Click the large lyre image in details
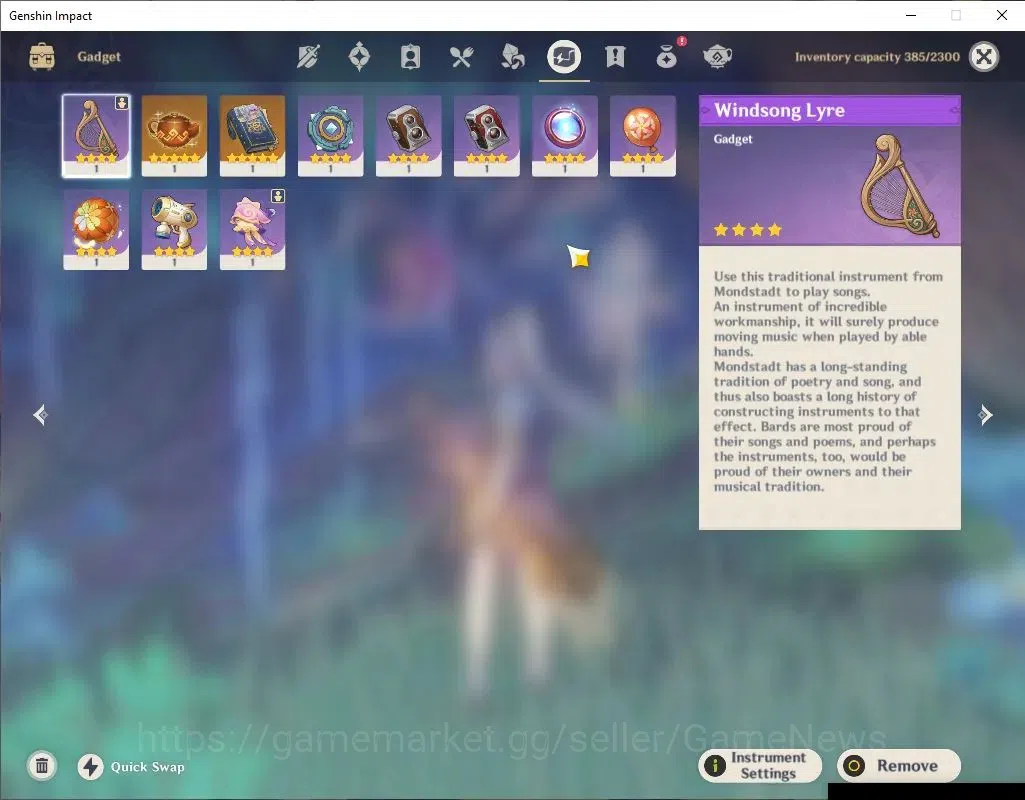Screen dimensions: 1025x800 900,186
